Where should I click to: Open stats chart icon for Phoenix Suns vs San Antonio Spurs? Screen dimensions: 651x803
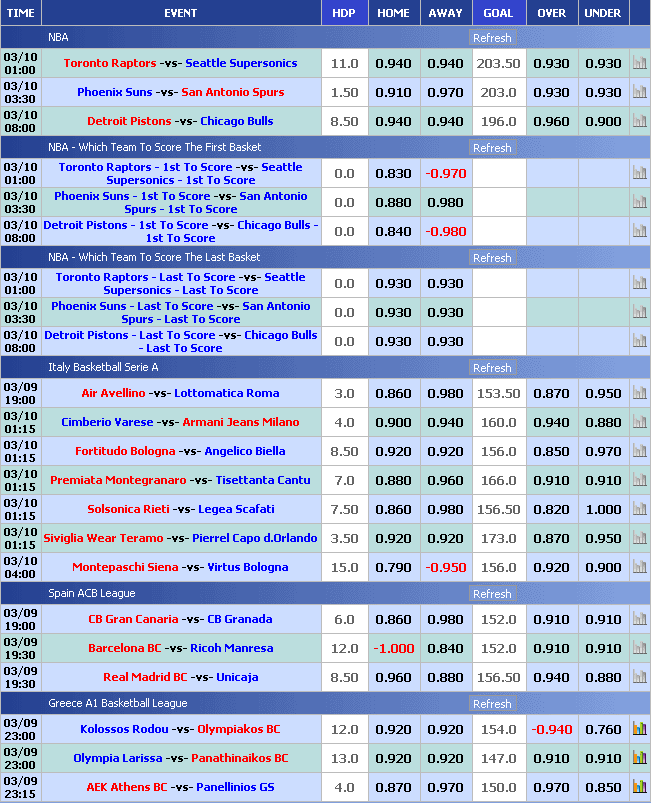[x=639, y=92]
